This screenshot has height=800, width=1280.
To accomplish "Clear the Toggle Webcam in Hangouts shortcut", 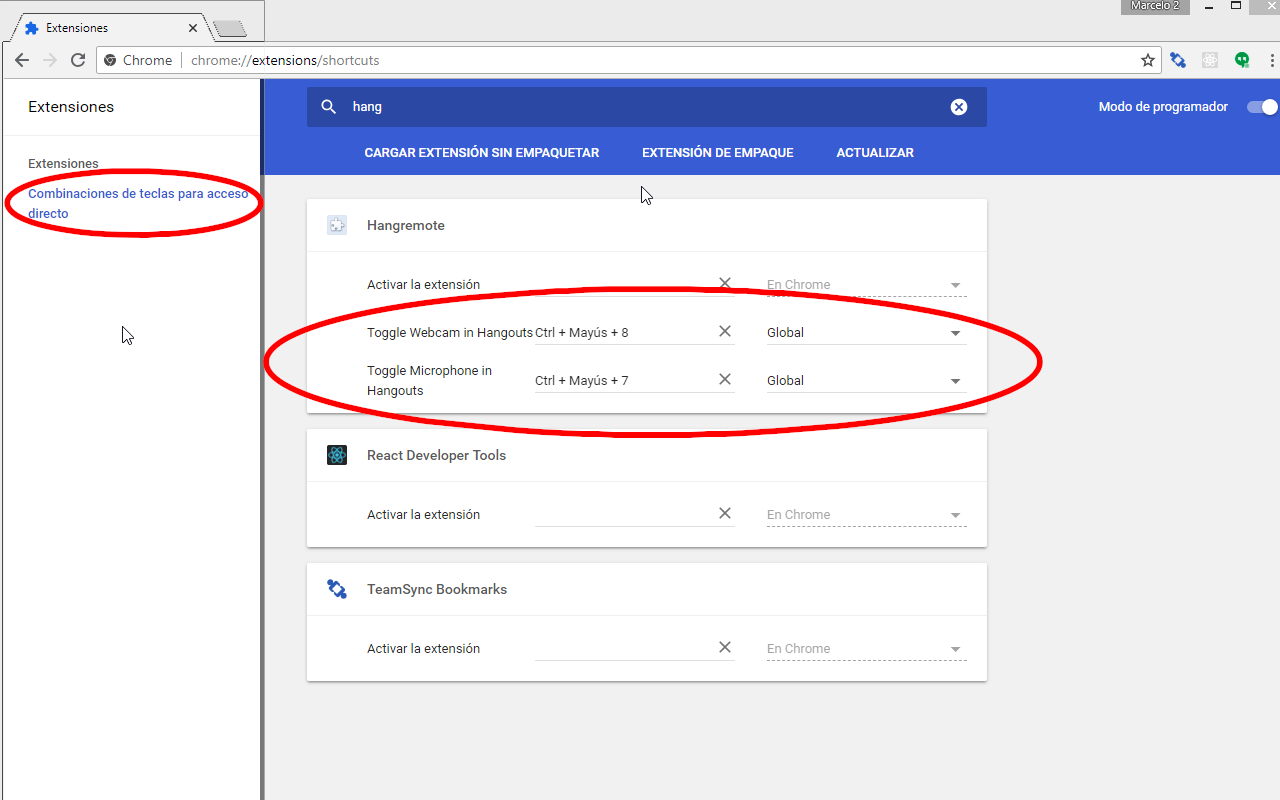I will [x=725, y=331].
